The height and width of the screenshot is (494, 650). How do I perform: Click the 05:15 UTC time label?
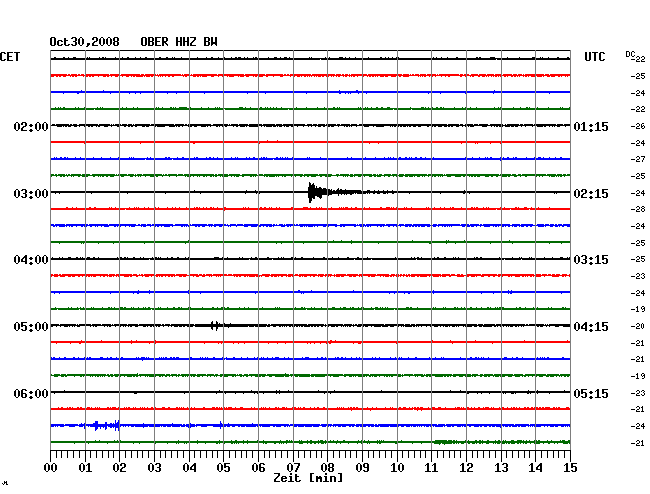591,393
